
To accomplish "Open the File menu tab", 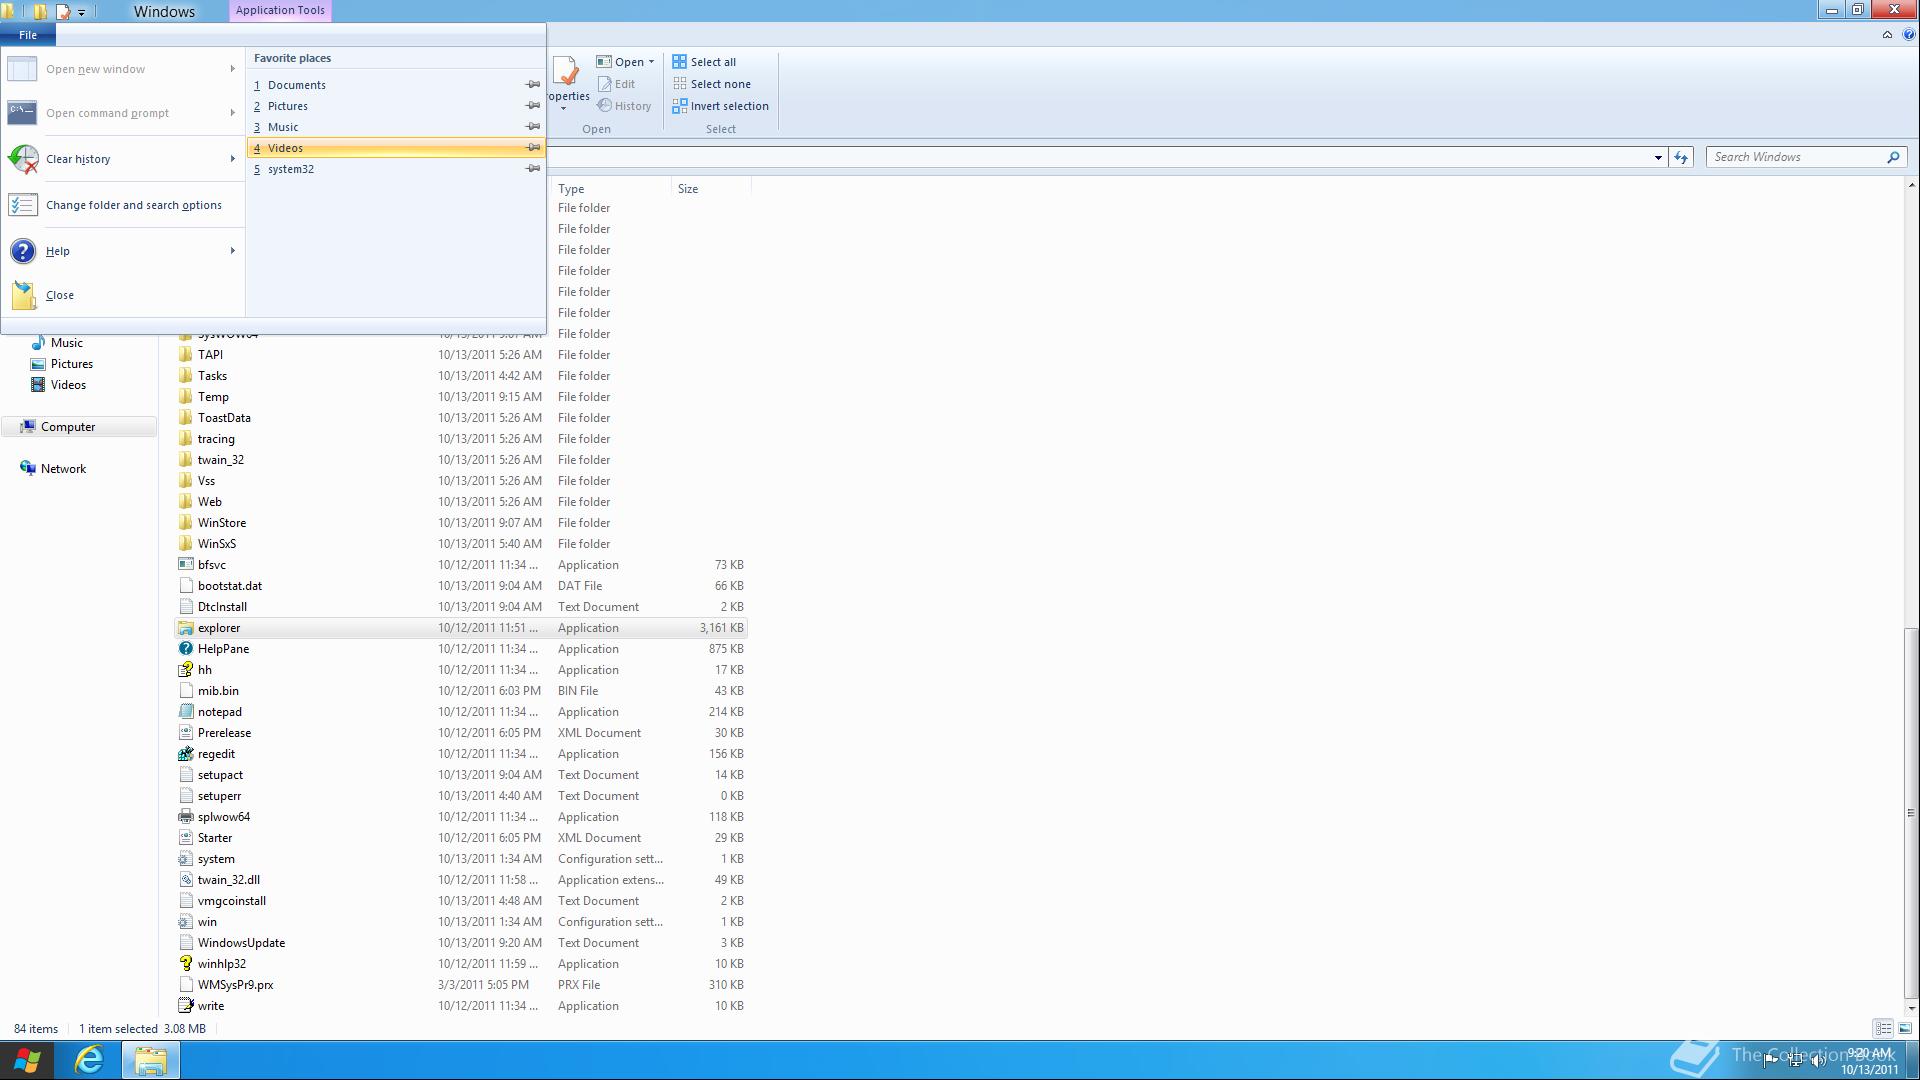I will pos(28,35).
